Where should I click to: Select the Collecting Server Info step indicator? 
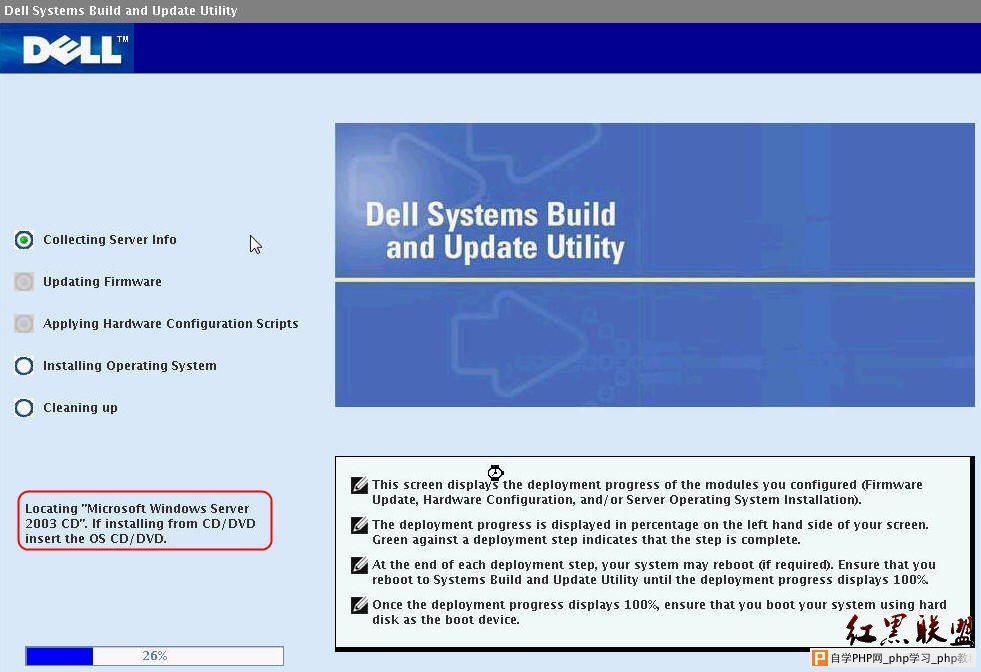pos(24,240)
